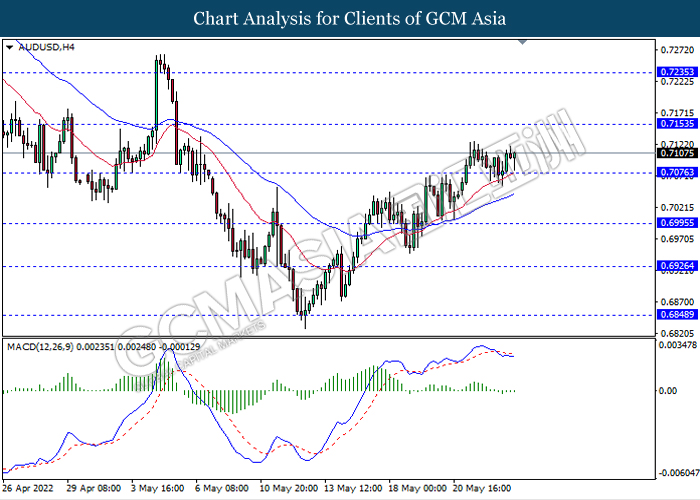Click the 18 May 00:00 time label
Screen dimensions: 700x500
pyautogui.click(x=417, y=488)
